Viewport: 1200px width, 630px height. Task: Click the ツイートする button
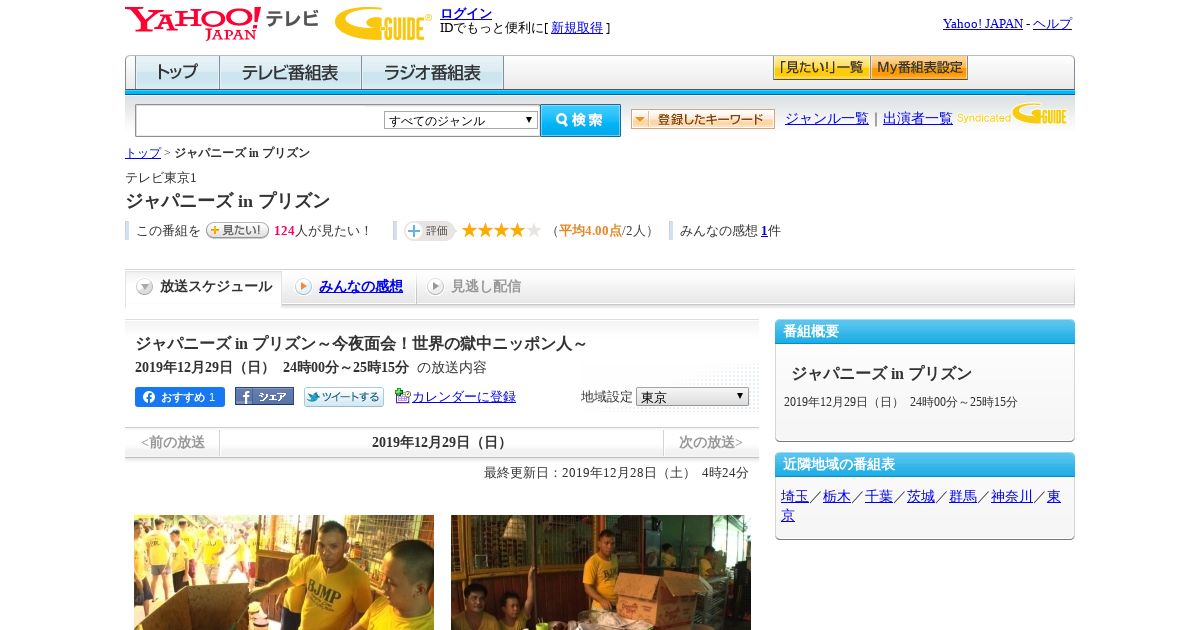coord(344,397)
